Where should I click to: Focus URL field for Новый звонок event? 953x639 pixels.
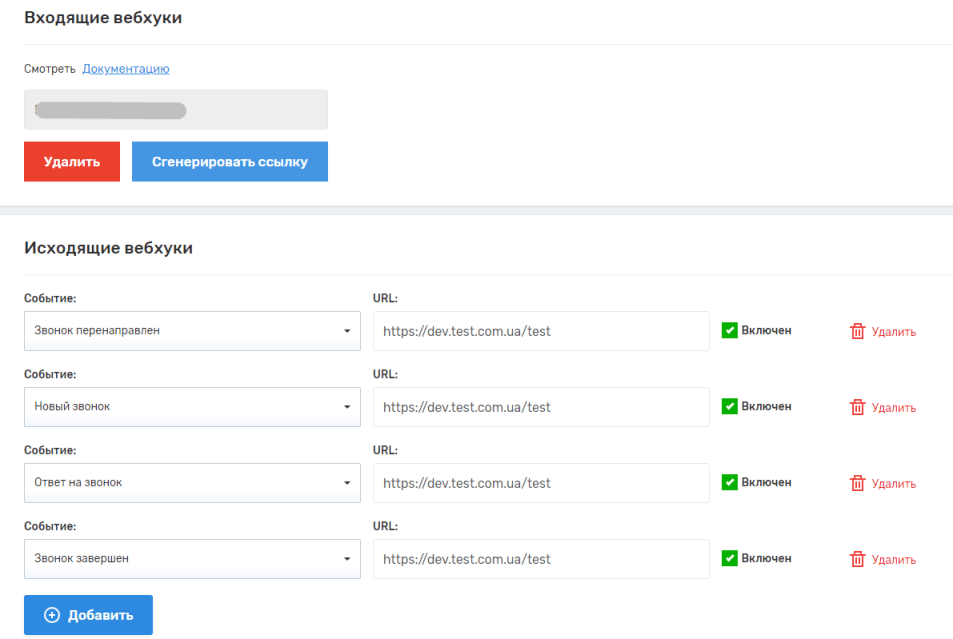[541, 407]
